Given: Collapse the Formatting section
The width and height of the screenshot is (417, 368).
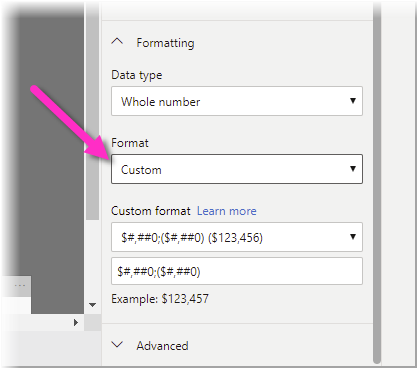Looking at the screenshot, I should pos(117,42).
